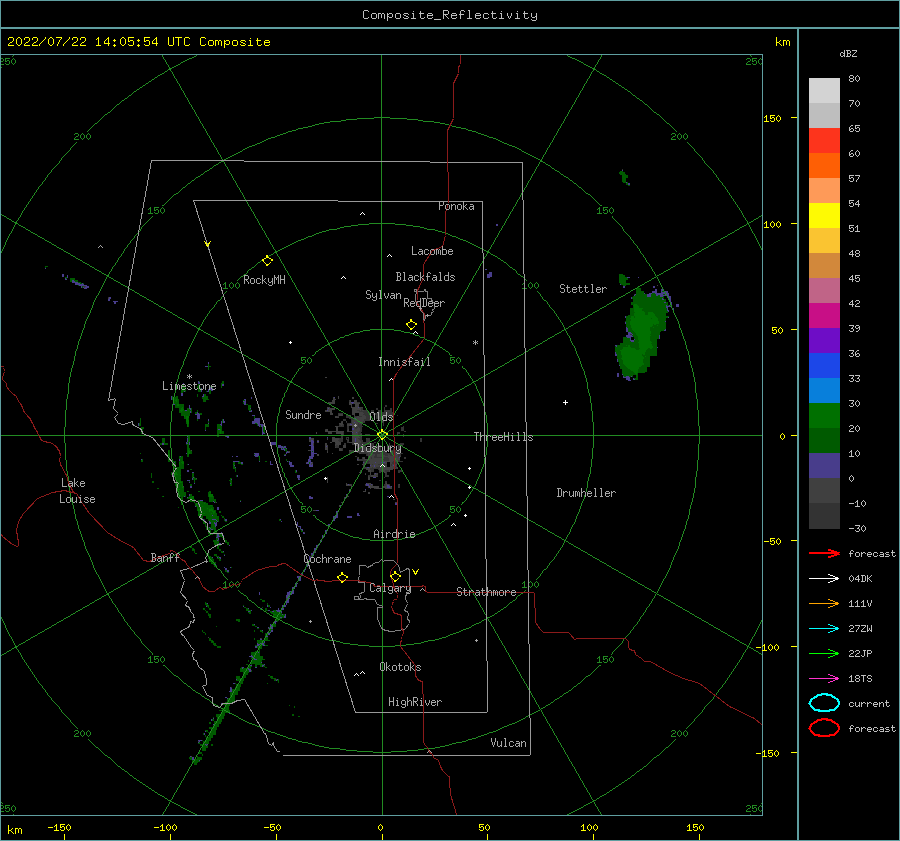Viewport: 900px width, 841px height.
Task: Click the 'Cochrane' city label
Action: tap(327, 559)
